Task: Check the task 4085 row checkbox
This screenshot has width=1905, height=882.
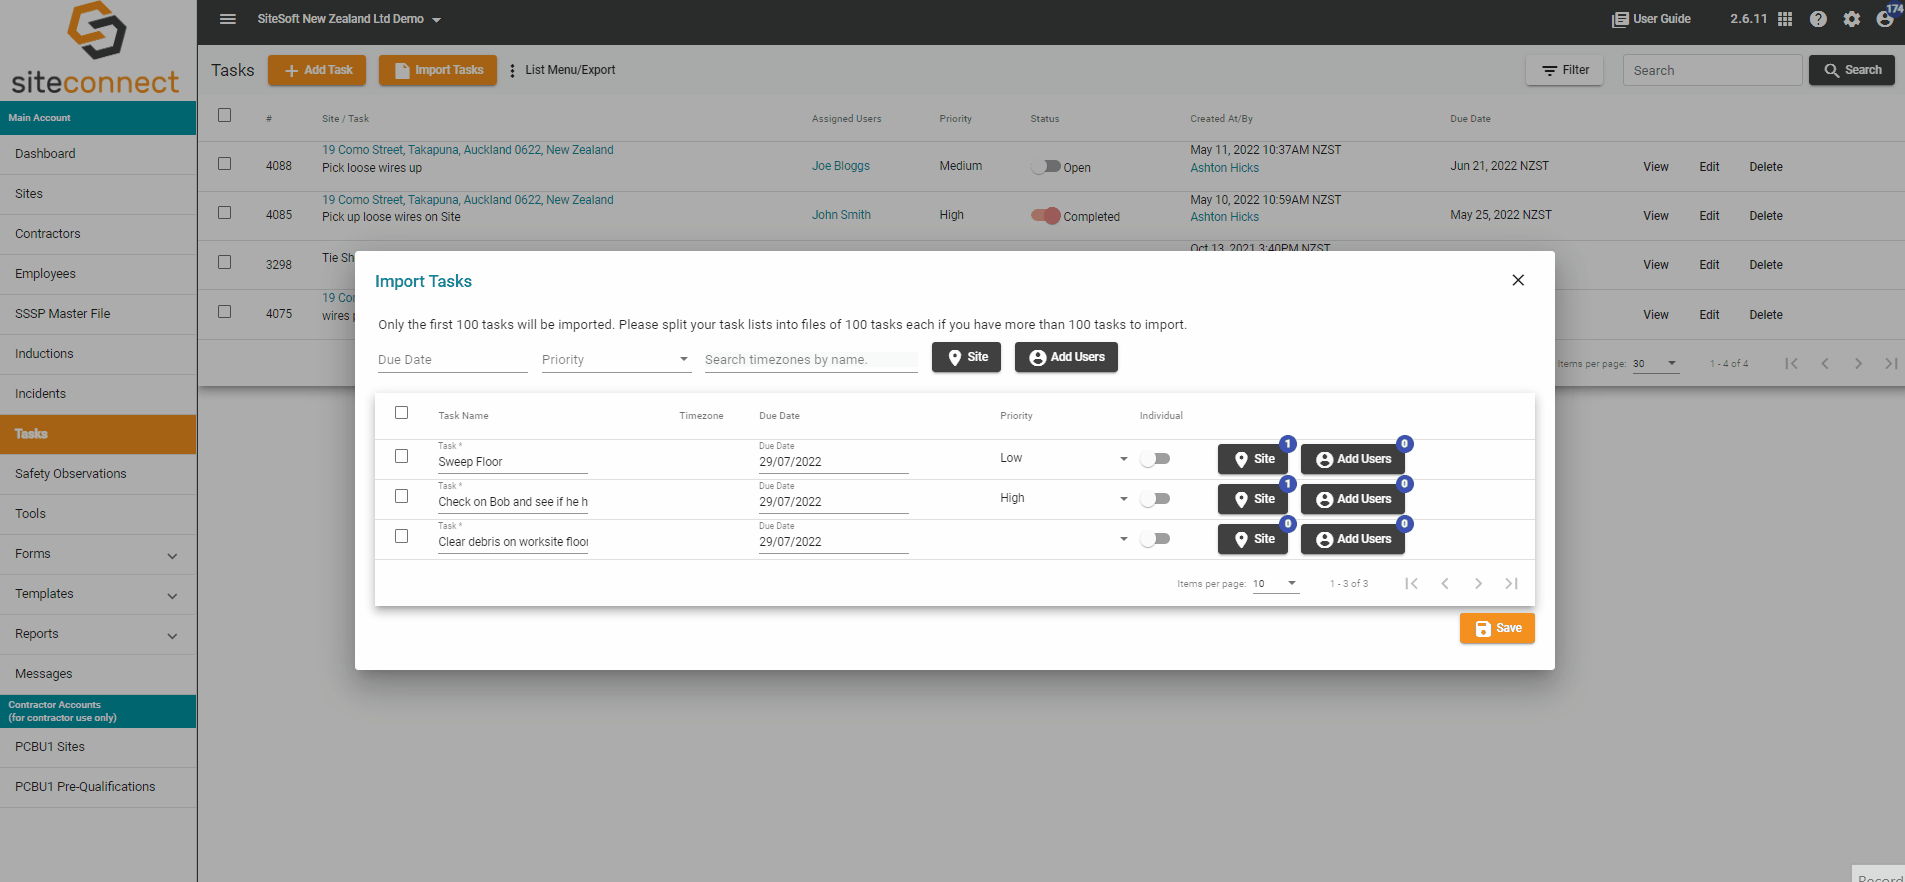Action: click(x=225, y=213)
